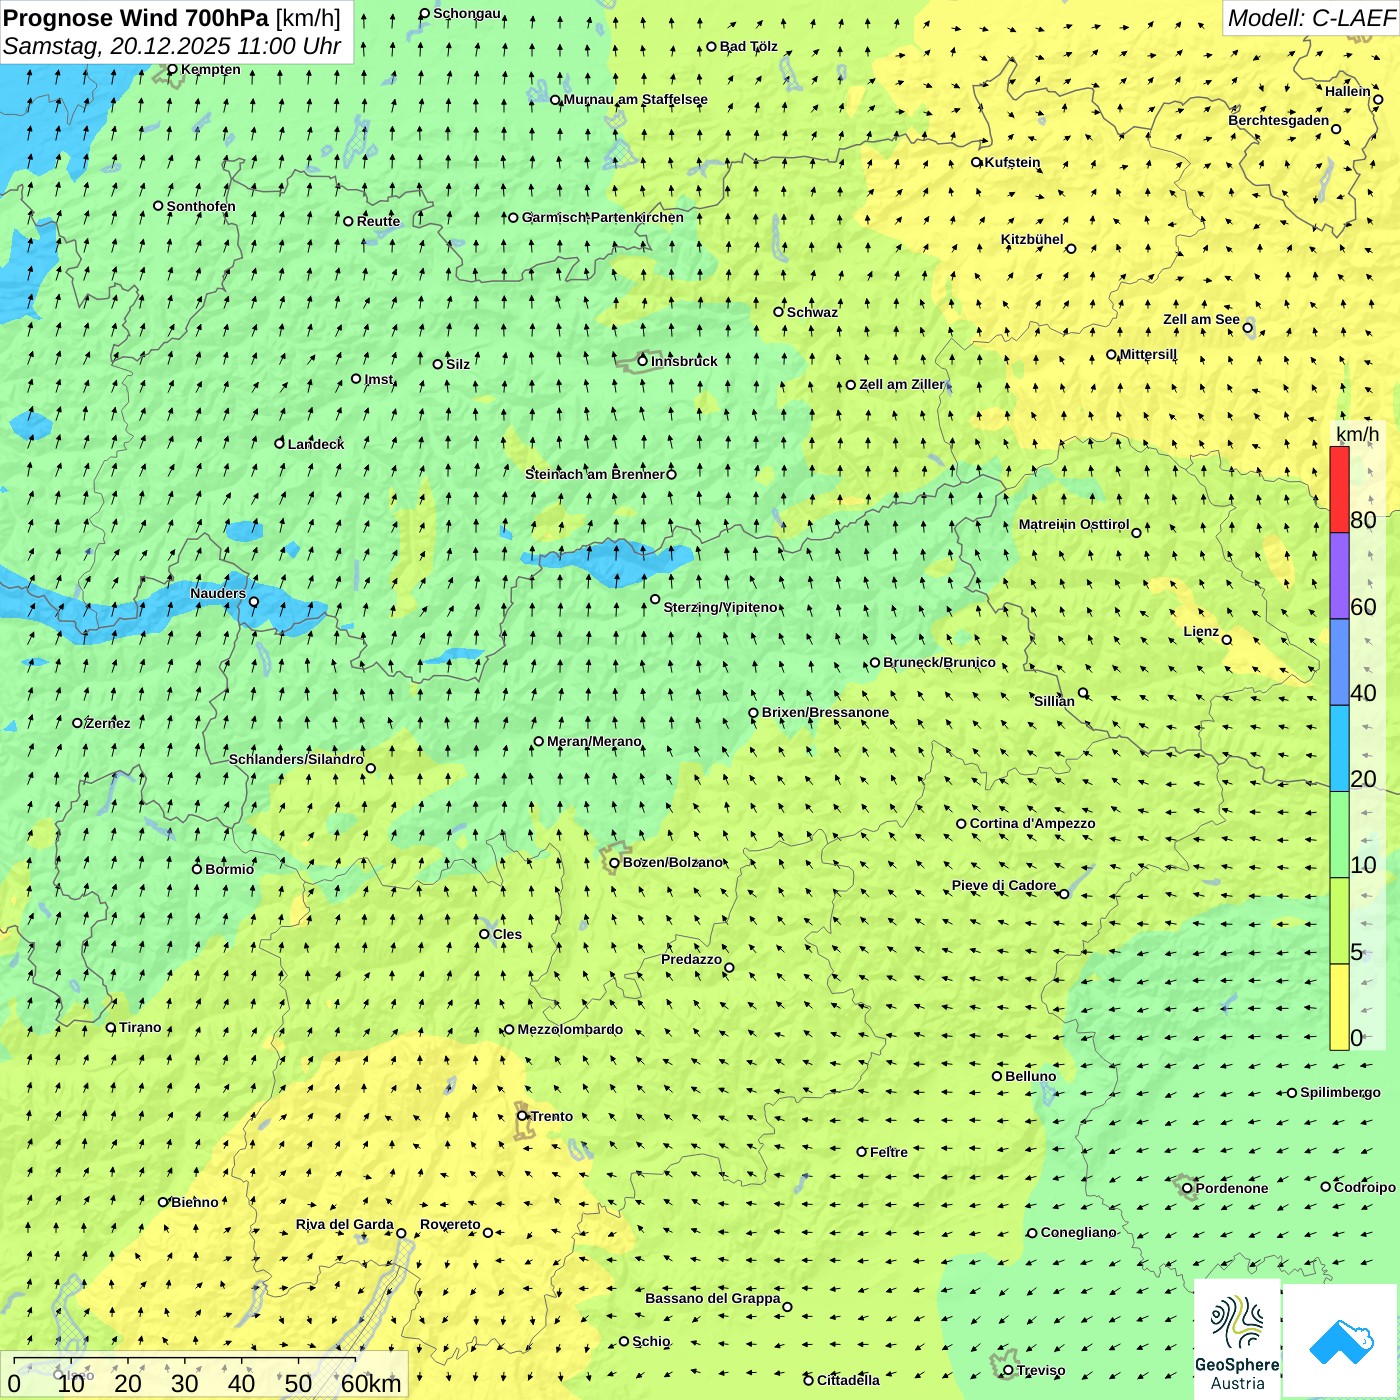Viewport: 1400px width, 1400px height.
Task: Click the '80' legend value
Action: click(x=1363, y=520)
